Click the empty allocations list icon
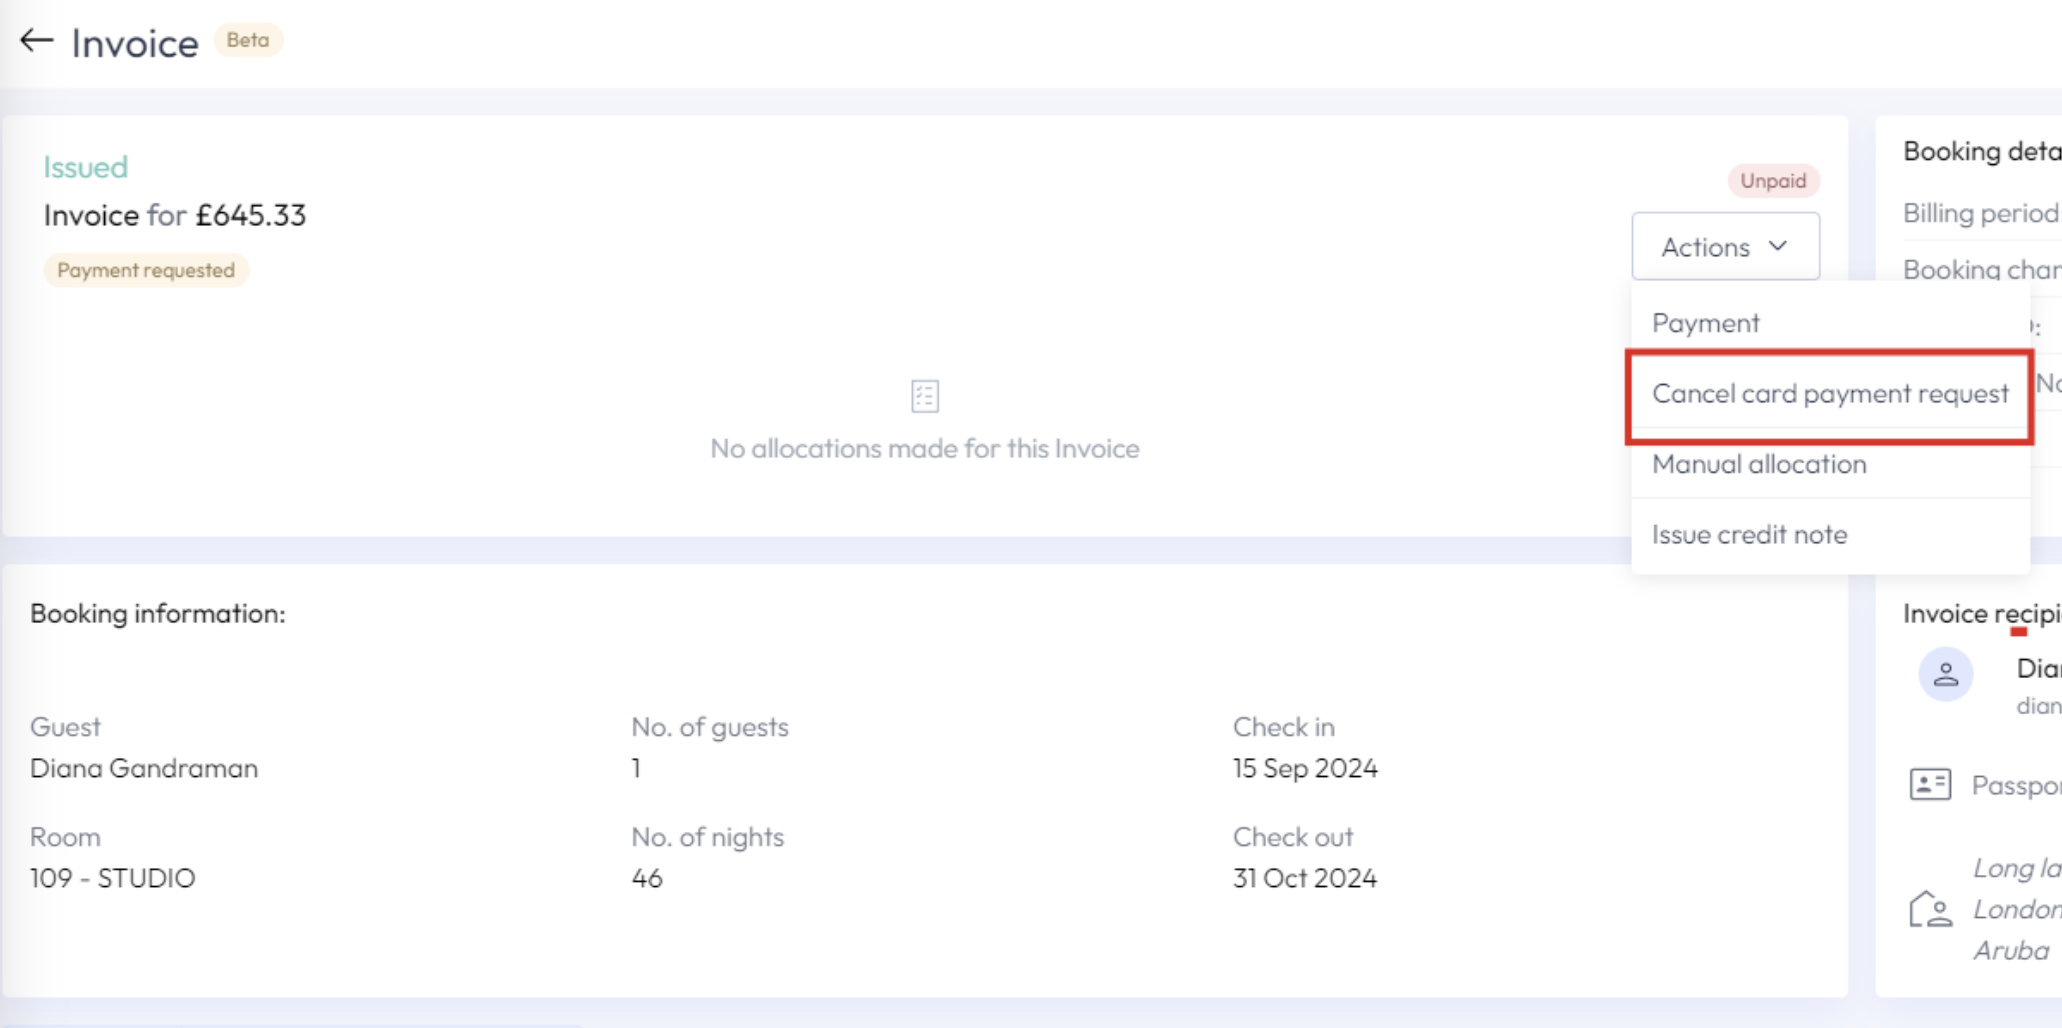The image size is (2062, 1028). click(x=925, y=396)
